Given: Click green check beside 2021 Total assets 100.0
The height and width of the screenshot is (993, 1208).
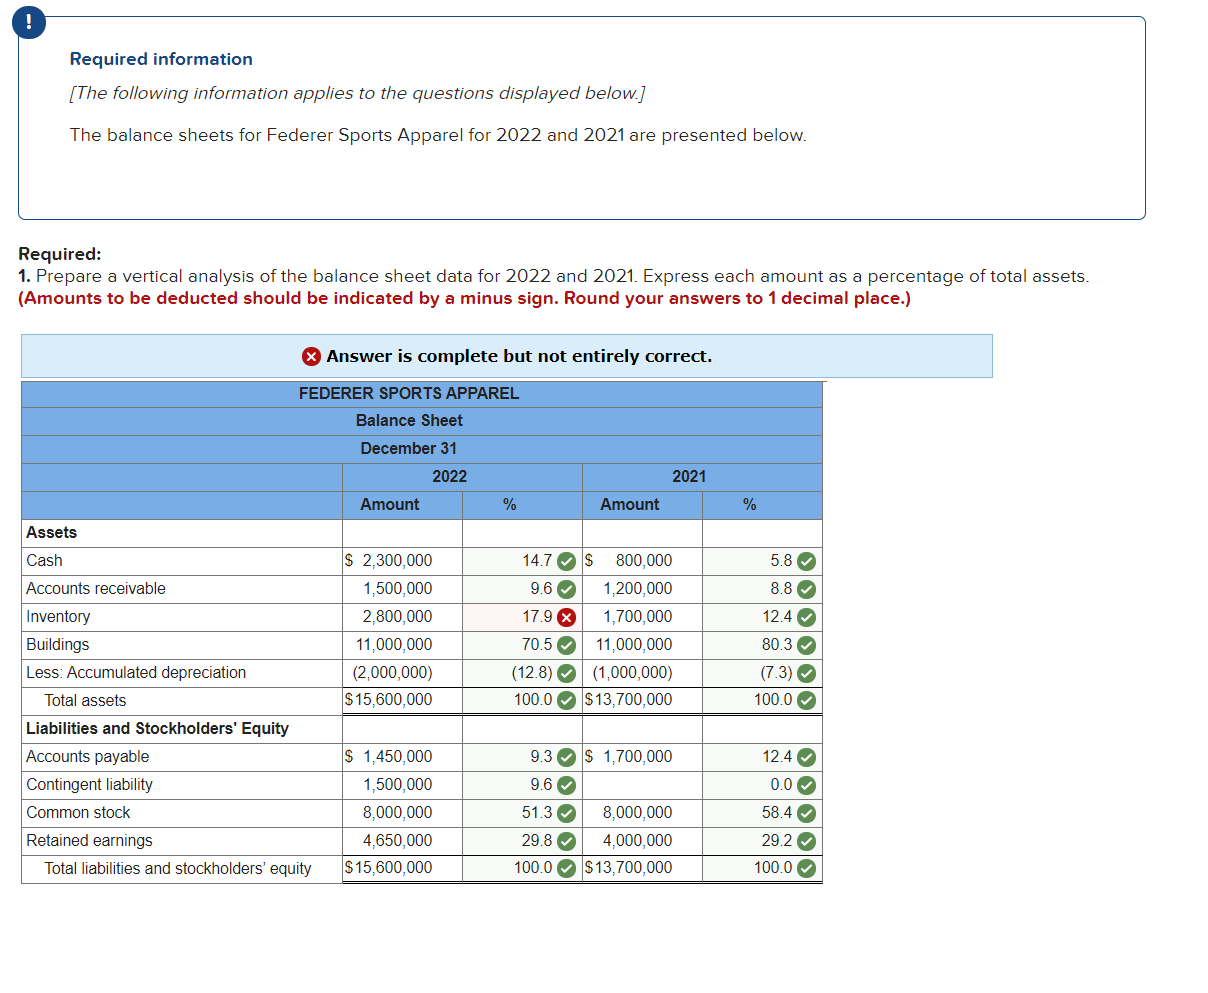Looking at the screenshot, I should [x=806, y=700].
